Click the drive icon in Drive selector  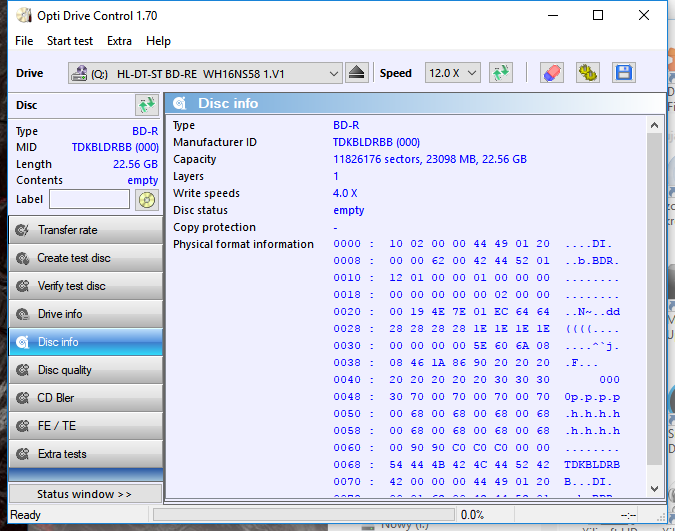coord(79,73)
